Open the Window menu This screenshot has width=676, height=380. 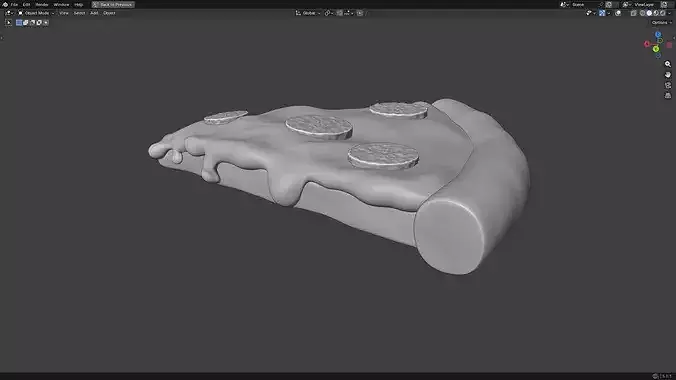[61, 4]
